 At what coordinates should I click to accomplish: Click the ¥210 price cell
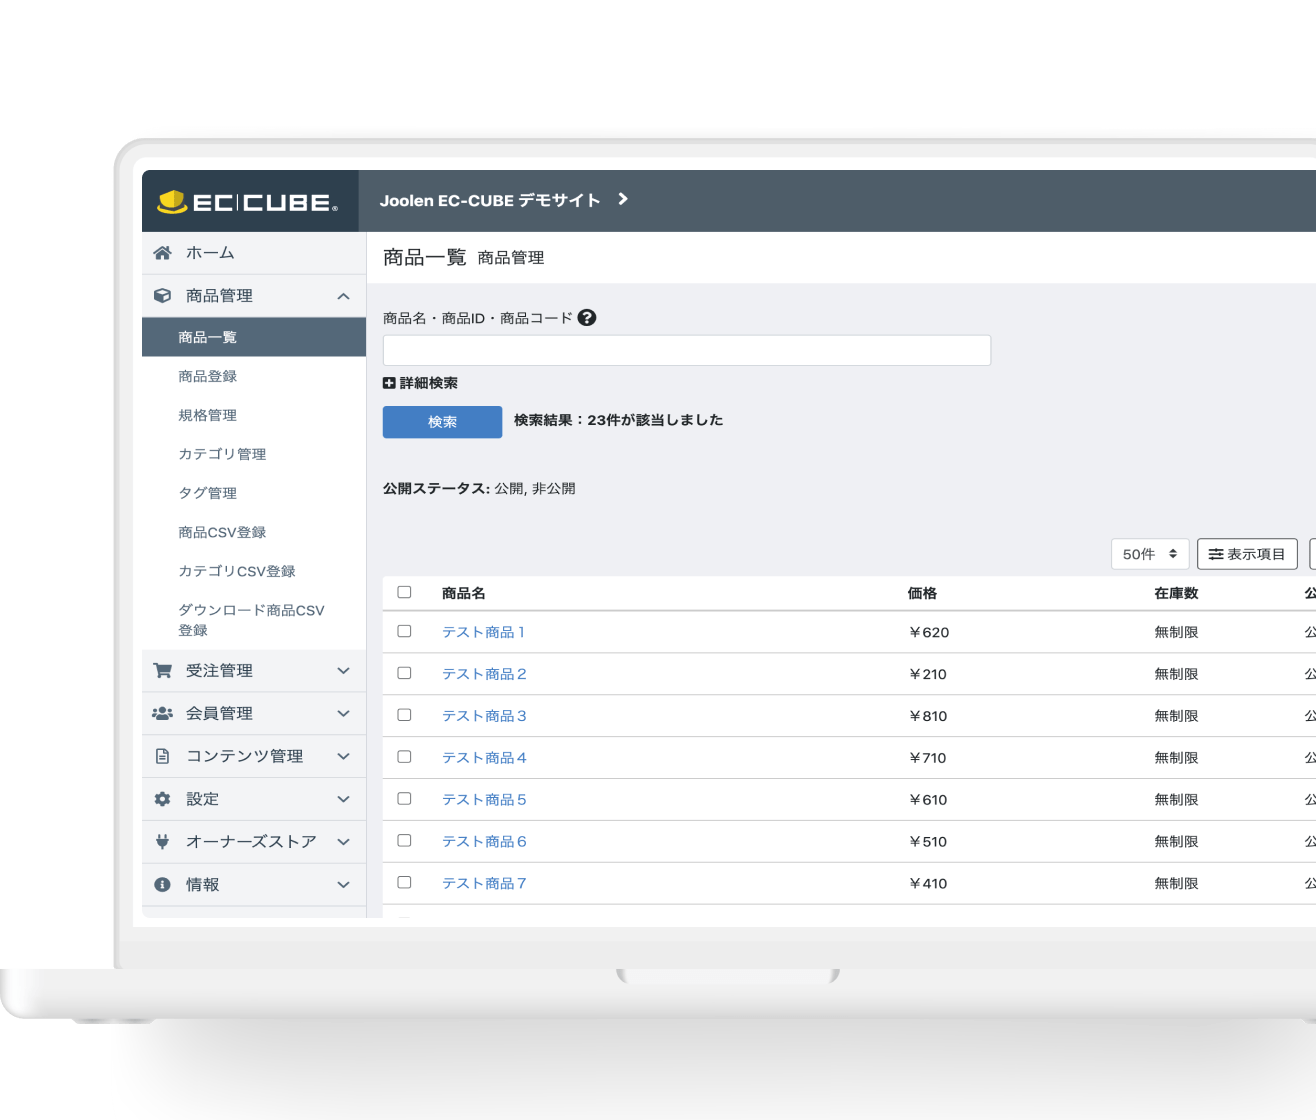tap(927, 674)
